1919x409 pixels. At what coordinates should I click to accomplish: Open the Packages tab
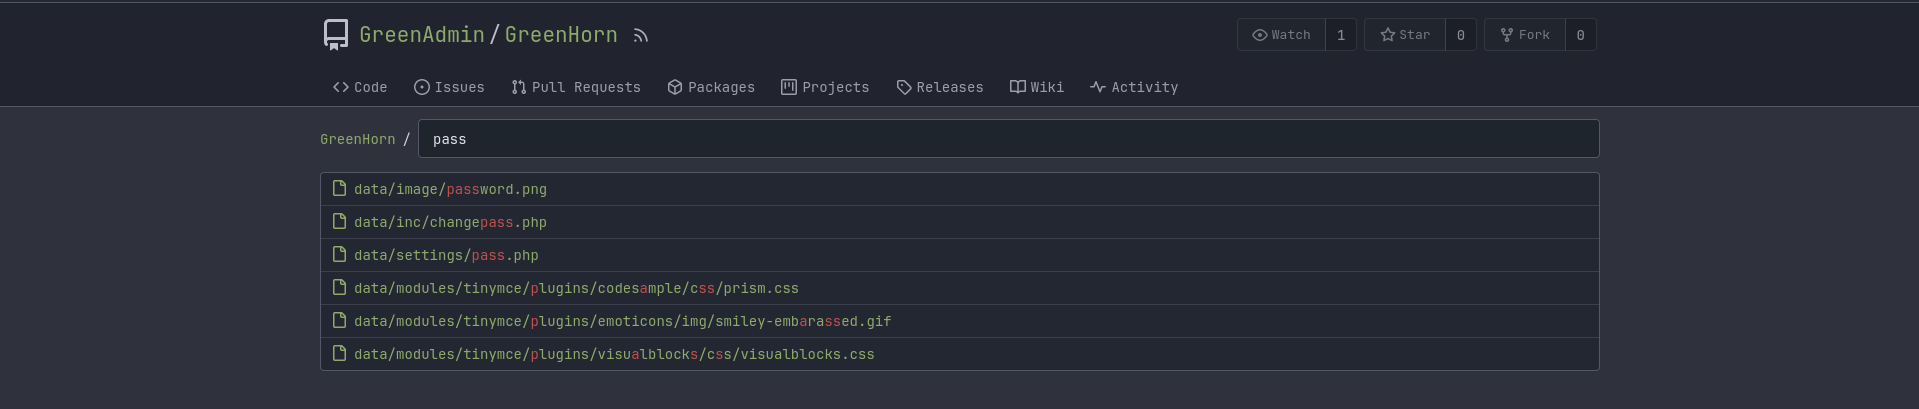click(711, 87)
